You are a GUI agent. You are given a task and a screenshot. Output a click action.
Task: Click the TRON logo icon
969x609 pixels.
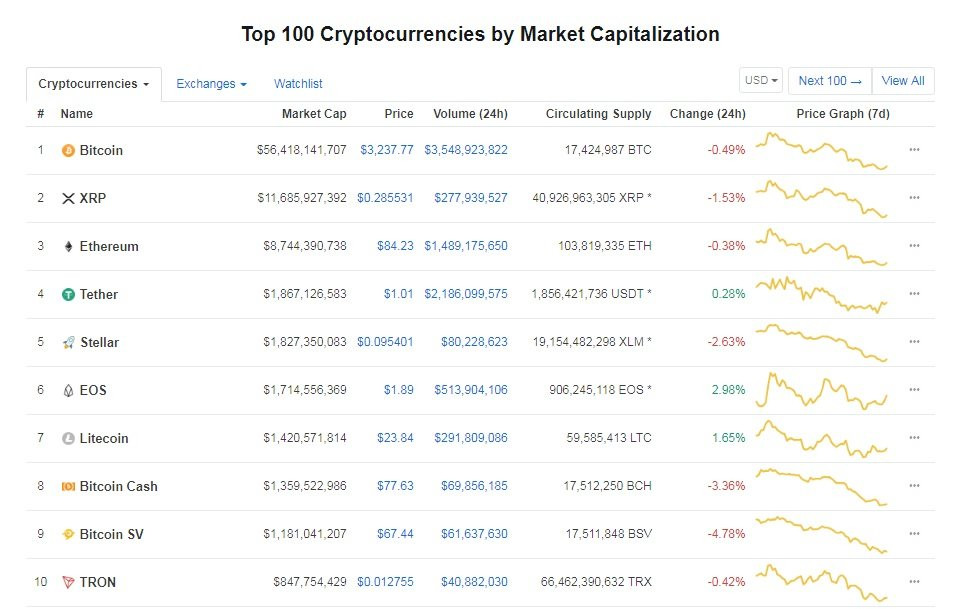pyautogui.click(x=68, y=583)
